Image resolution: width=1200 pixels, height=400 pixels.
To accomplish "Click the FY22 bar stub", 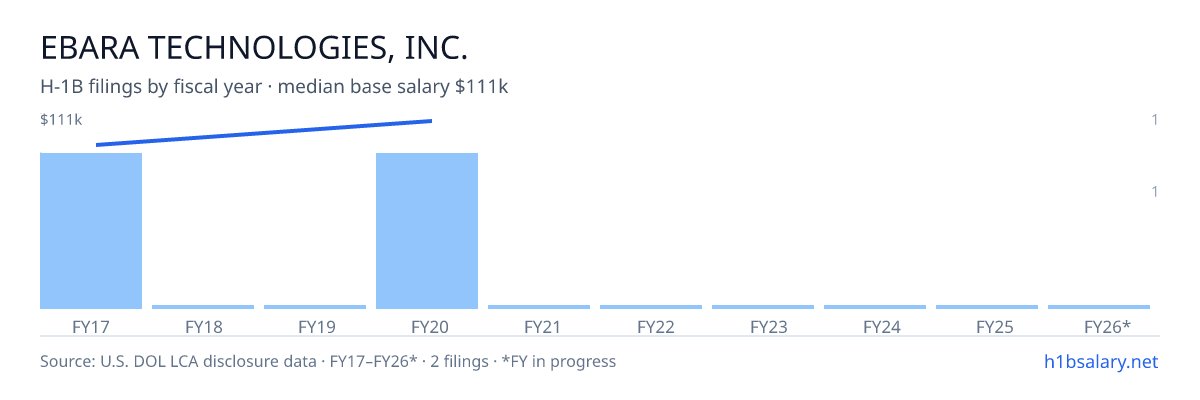I will (651, 307).
